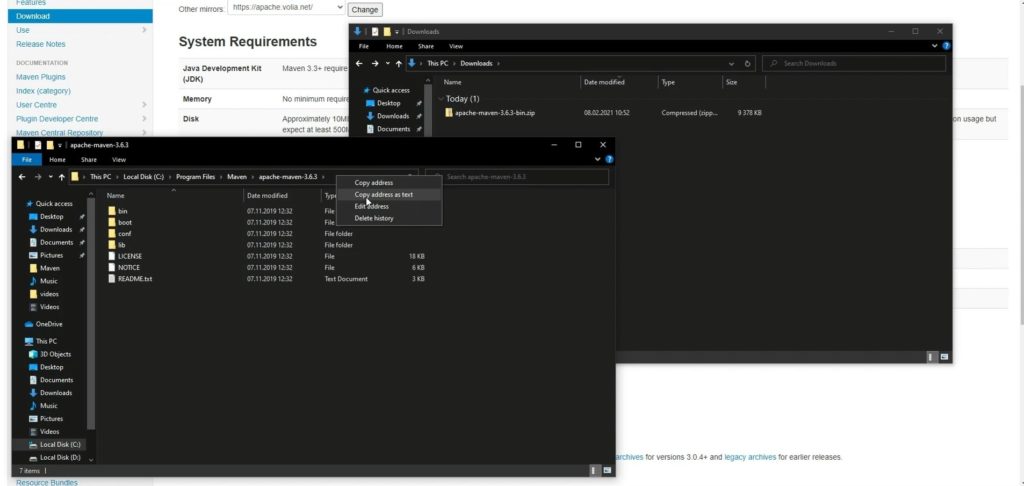The height and width of the screenshot is (486, 1024).
Task: Expand chevron after apache-maven-3.6.3 breadcrumb
Action: click(323, 177)
